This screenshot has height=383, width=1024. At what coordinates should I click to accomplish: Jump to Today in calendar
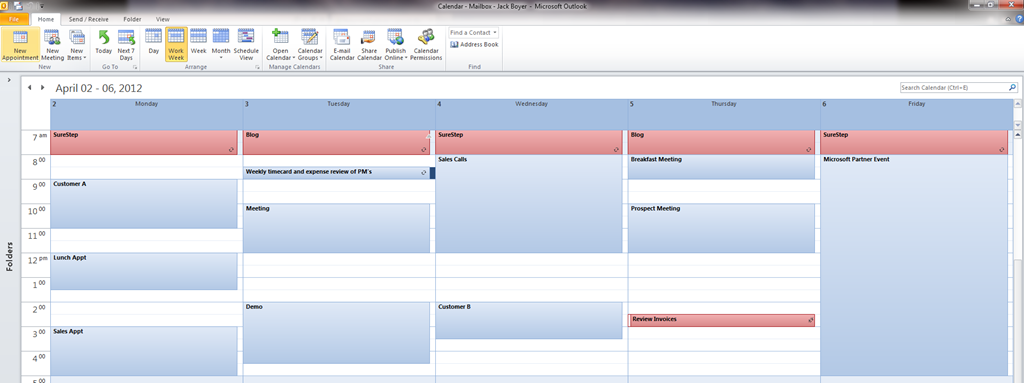(103, 45)
